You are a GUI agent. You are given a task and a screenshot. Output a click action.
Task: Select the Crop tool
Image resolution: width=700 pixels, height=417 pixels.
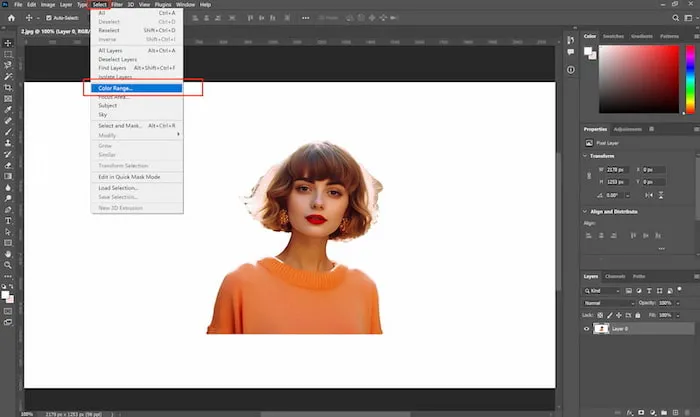click(8, 87)
